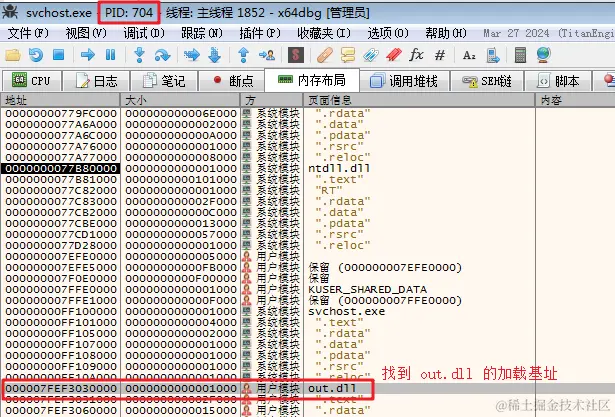Switch to the 调用堆栈 tab
Viewport: 615px width, 417px height.
404,81
